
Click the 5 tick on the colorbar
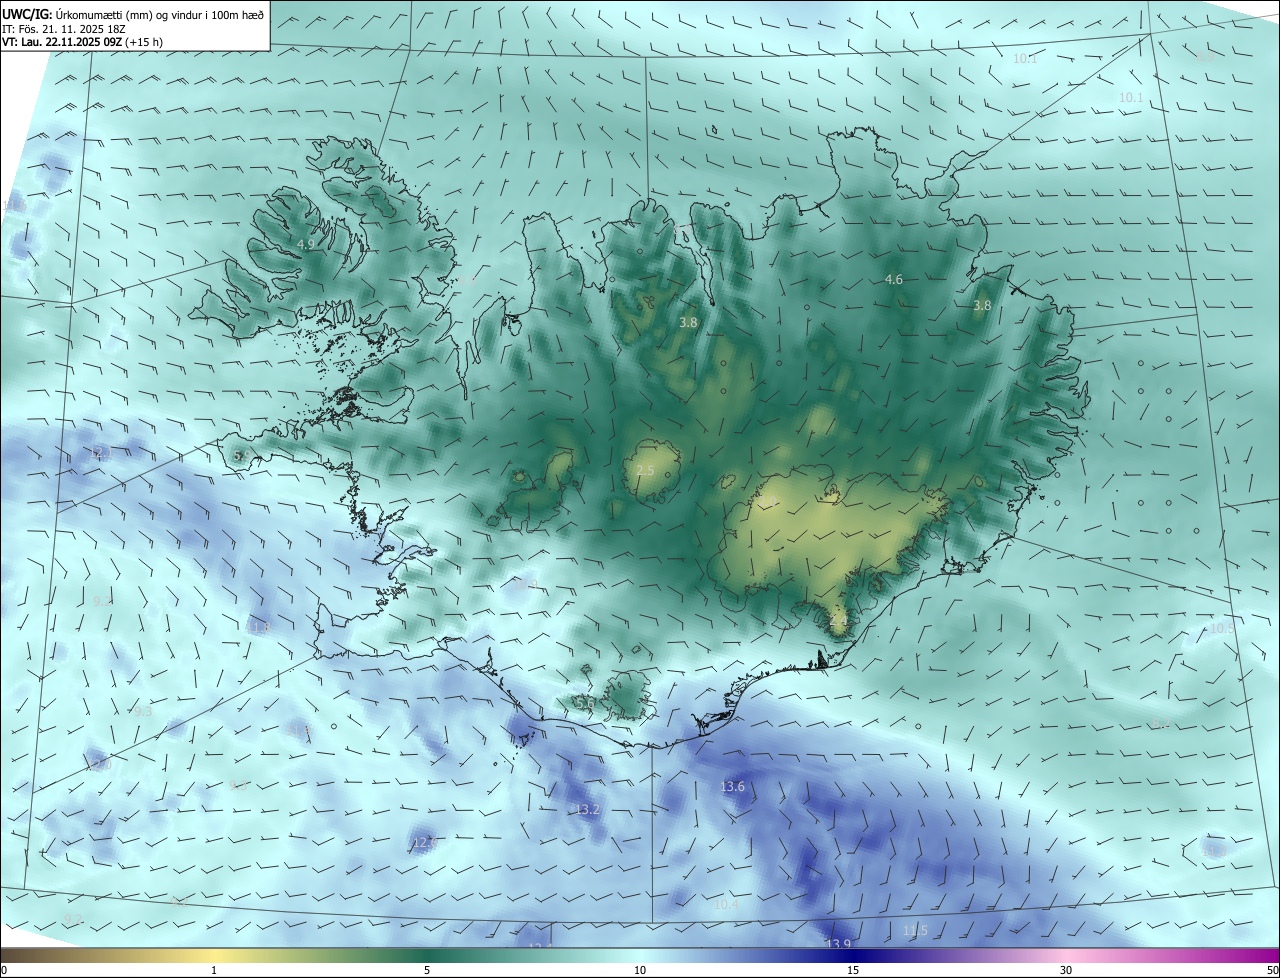pos(427,970)
